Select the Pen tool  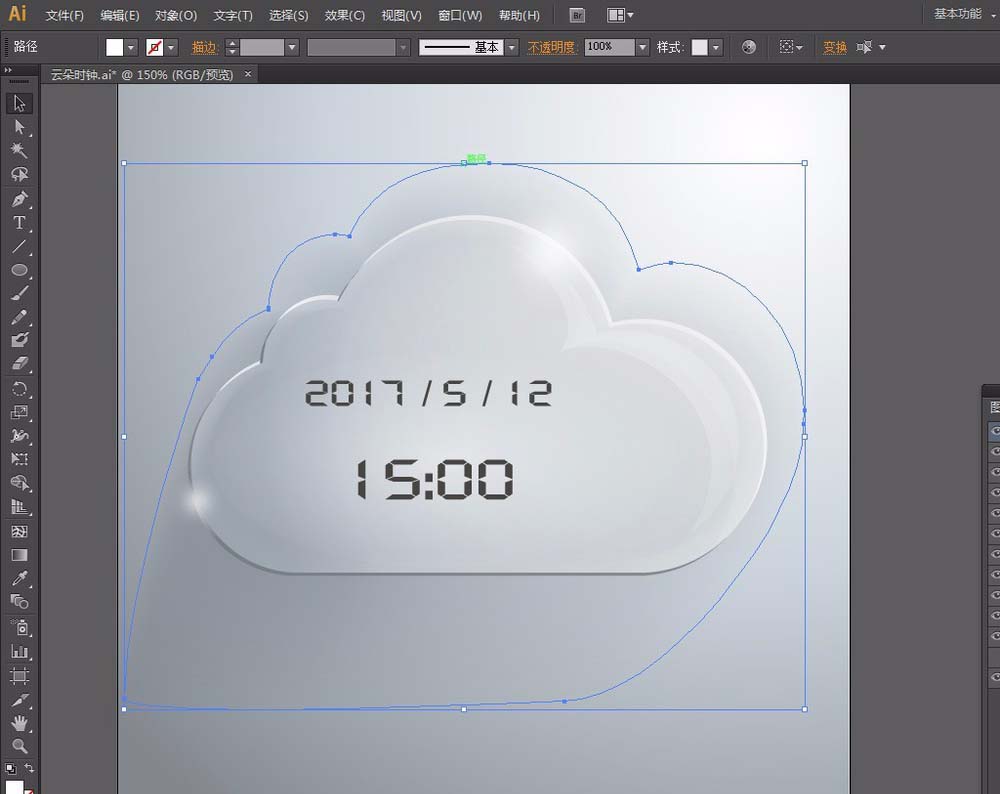[x=19, y=199]
